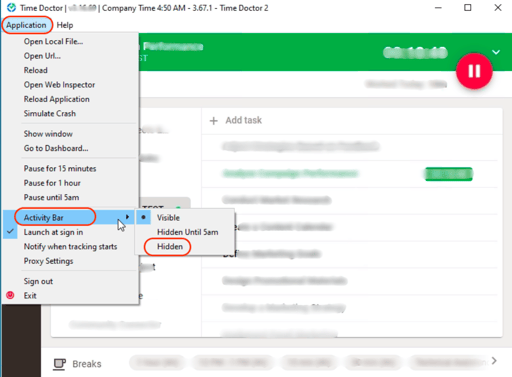512x377 pixels.
Task: Select Hidden Until 5am option
Action: pos(188,232)
